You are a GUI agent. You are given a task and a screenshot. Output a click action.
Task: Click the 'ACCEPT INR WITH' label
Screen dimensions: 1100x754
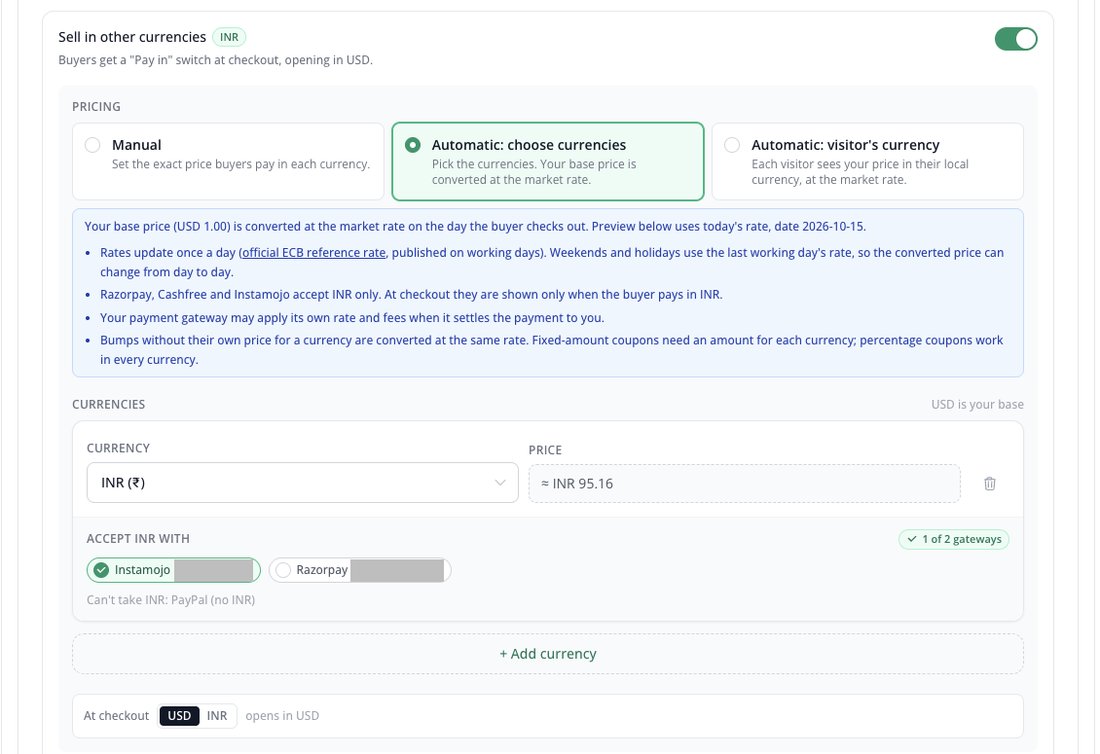138,539
